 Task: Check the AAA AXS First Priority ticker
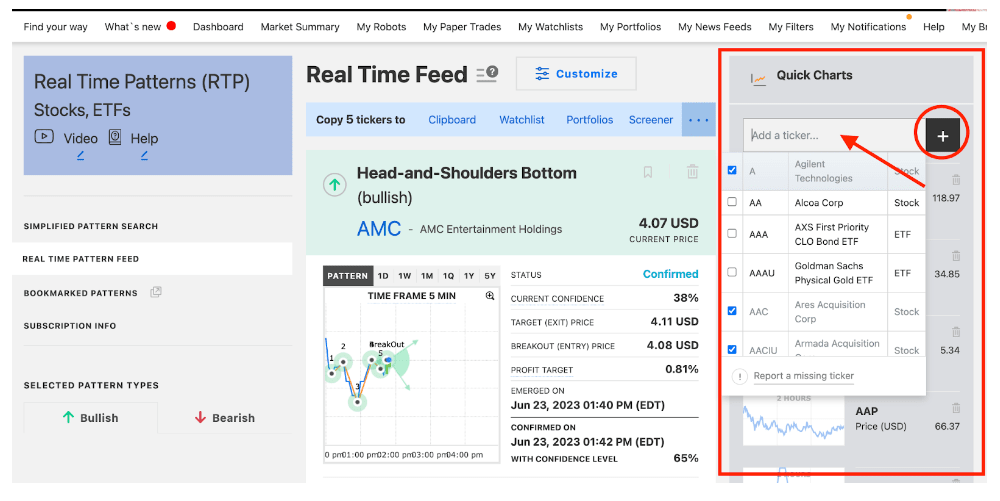tap(732, 233)
